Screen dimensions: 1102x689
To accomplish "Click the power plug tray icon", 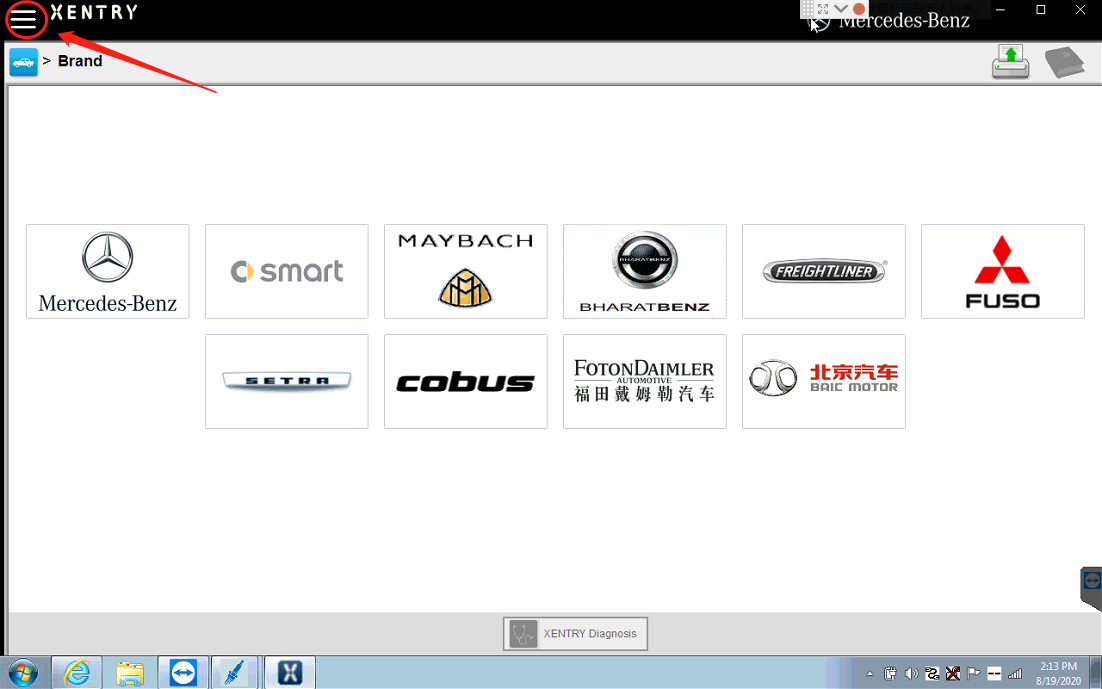I will coord(890,674).
